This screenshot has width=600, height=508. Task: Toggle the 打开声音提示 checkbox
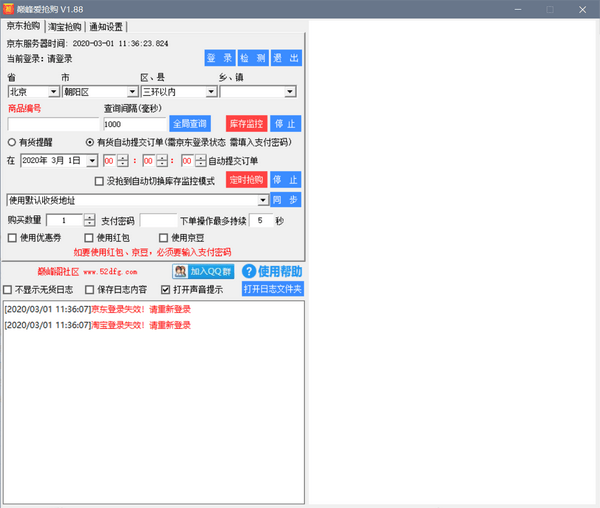(x=166, y=290)
